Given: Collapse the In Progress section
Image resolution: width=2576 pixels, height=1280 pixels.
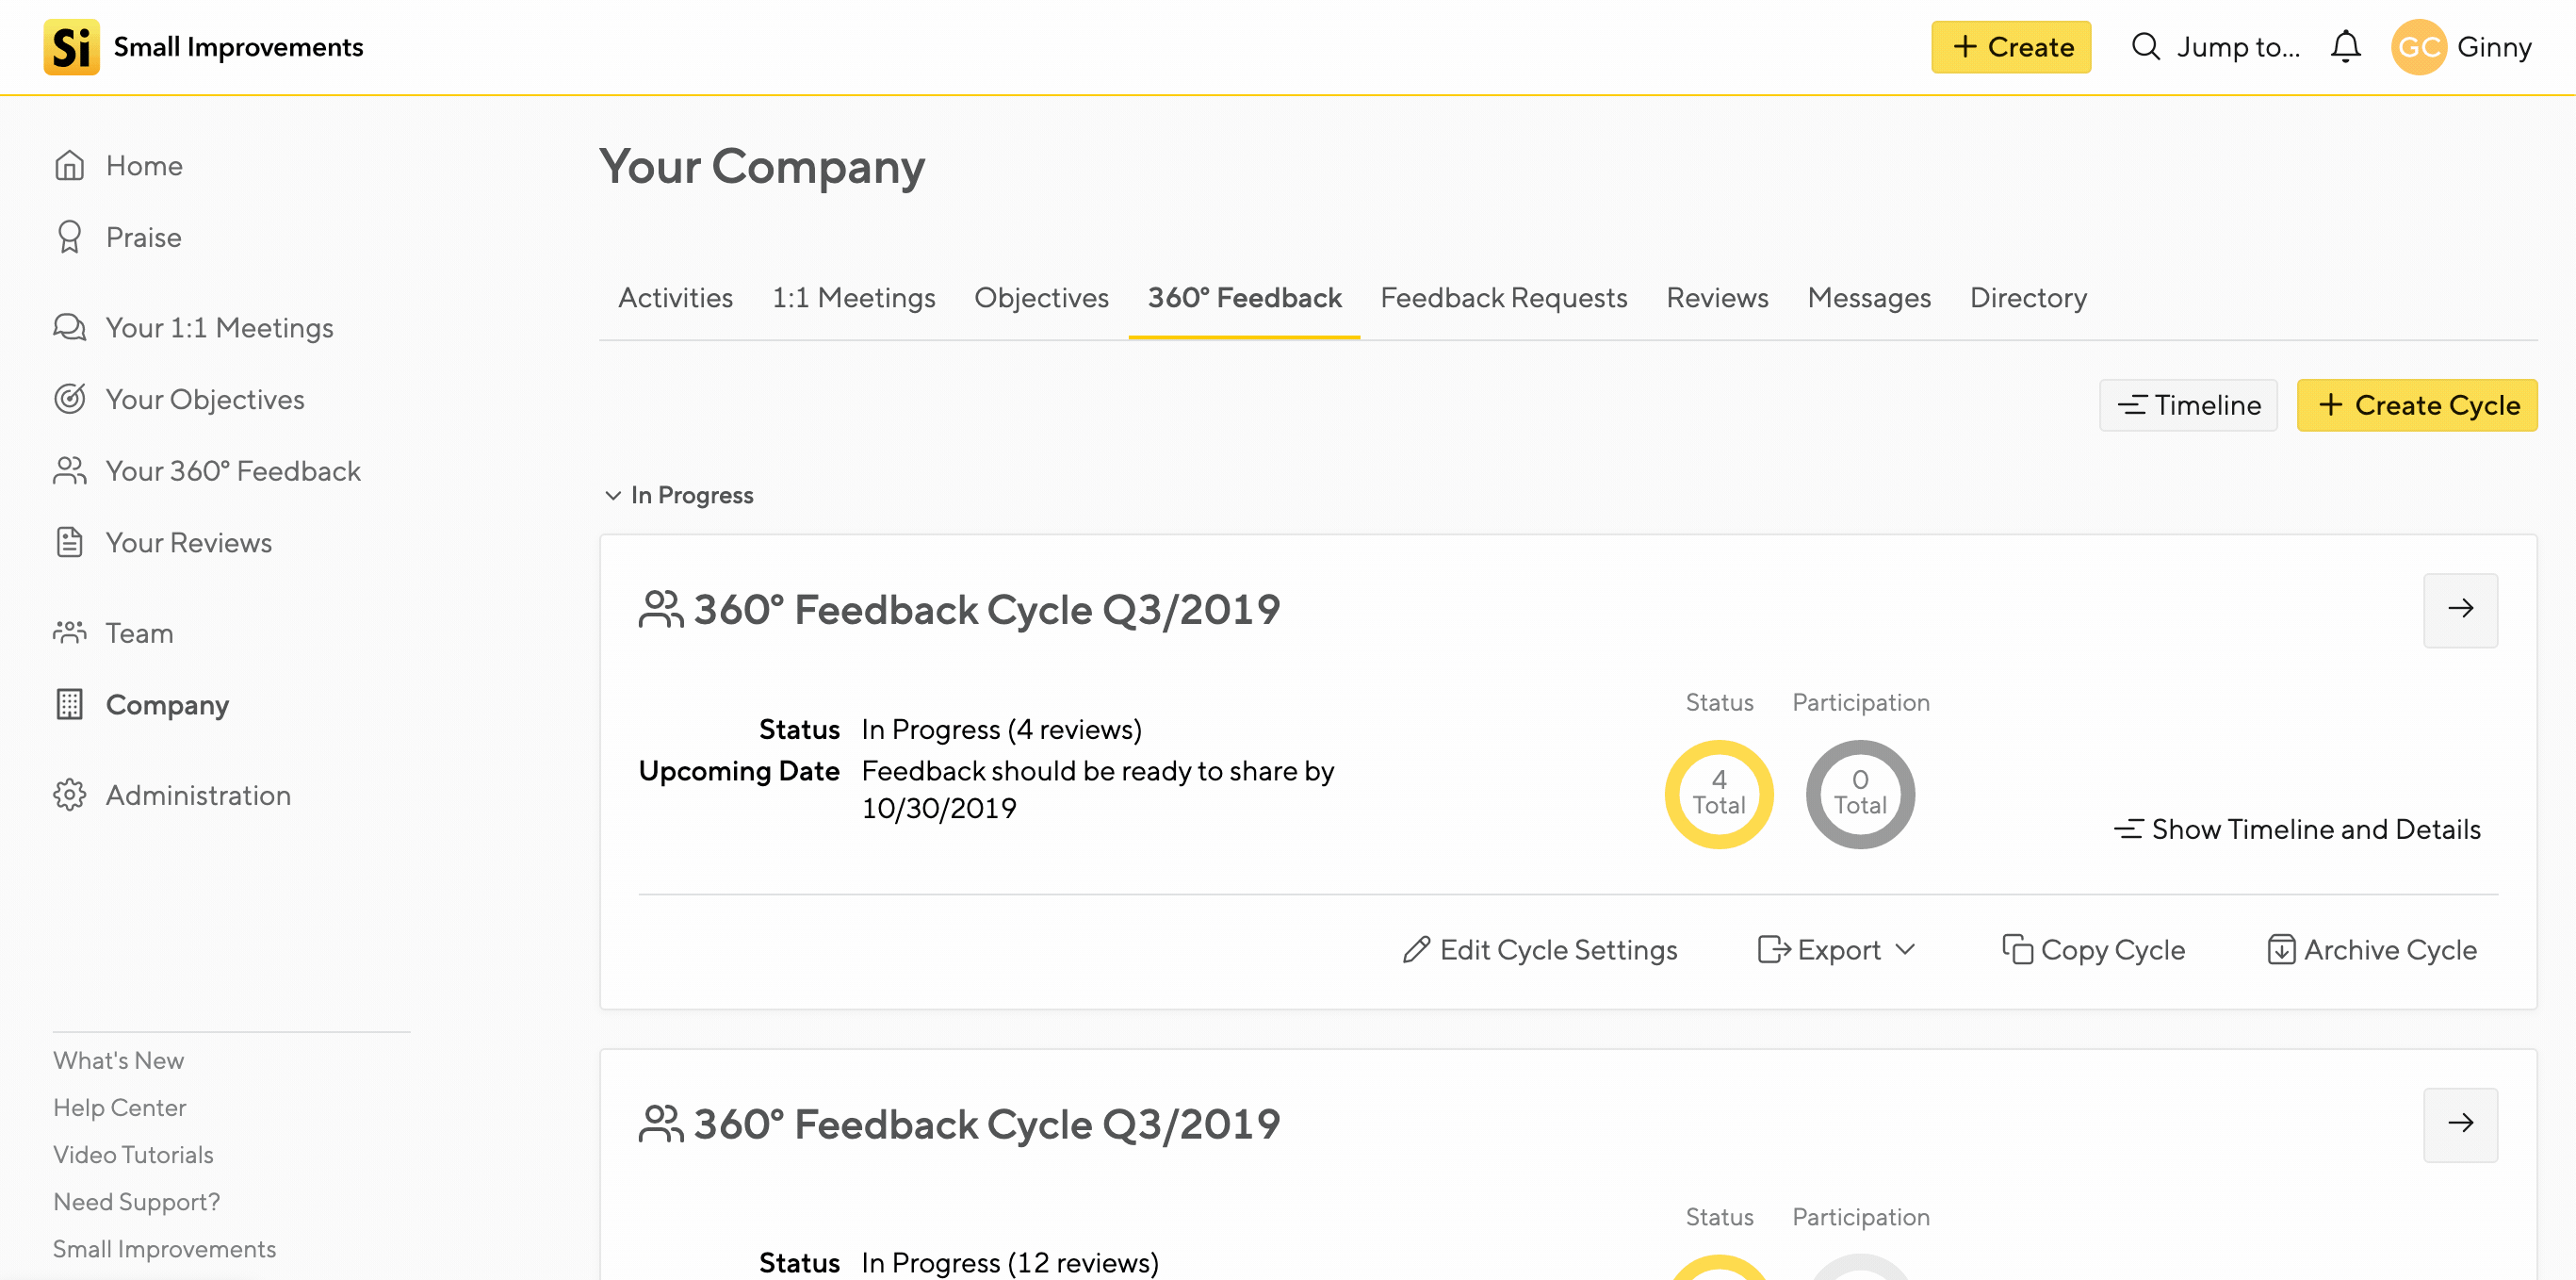Looking at the screenshot, I should (679, 495).
